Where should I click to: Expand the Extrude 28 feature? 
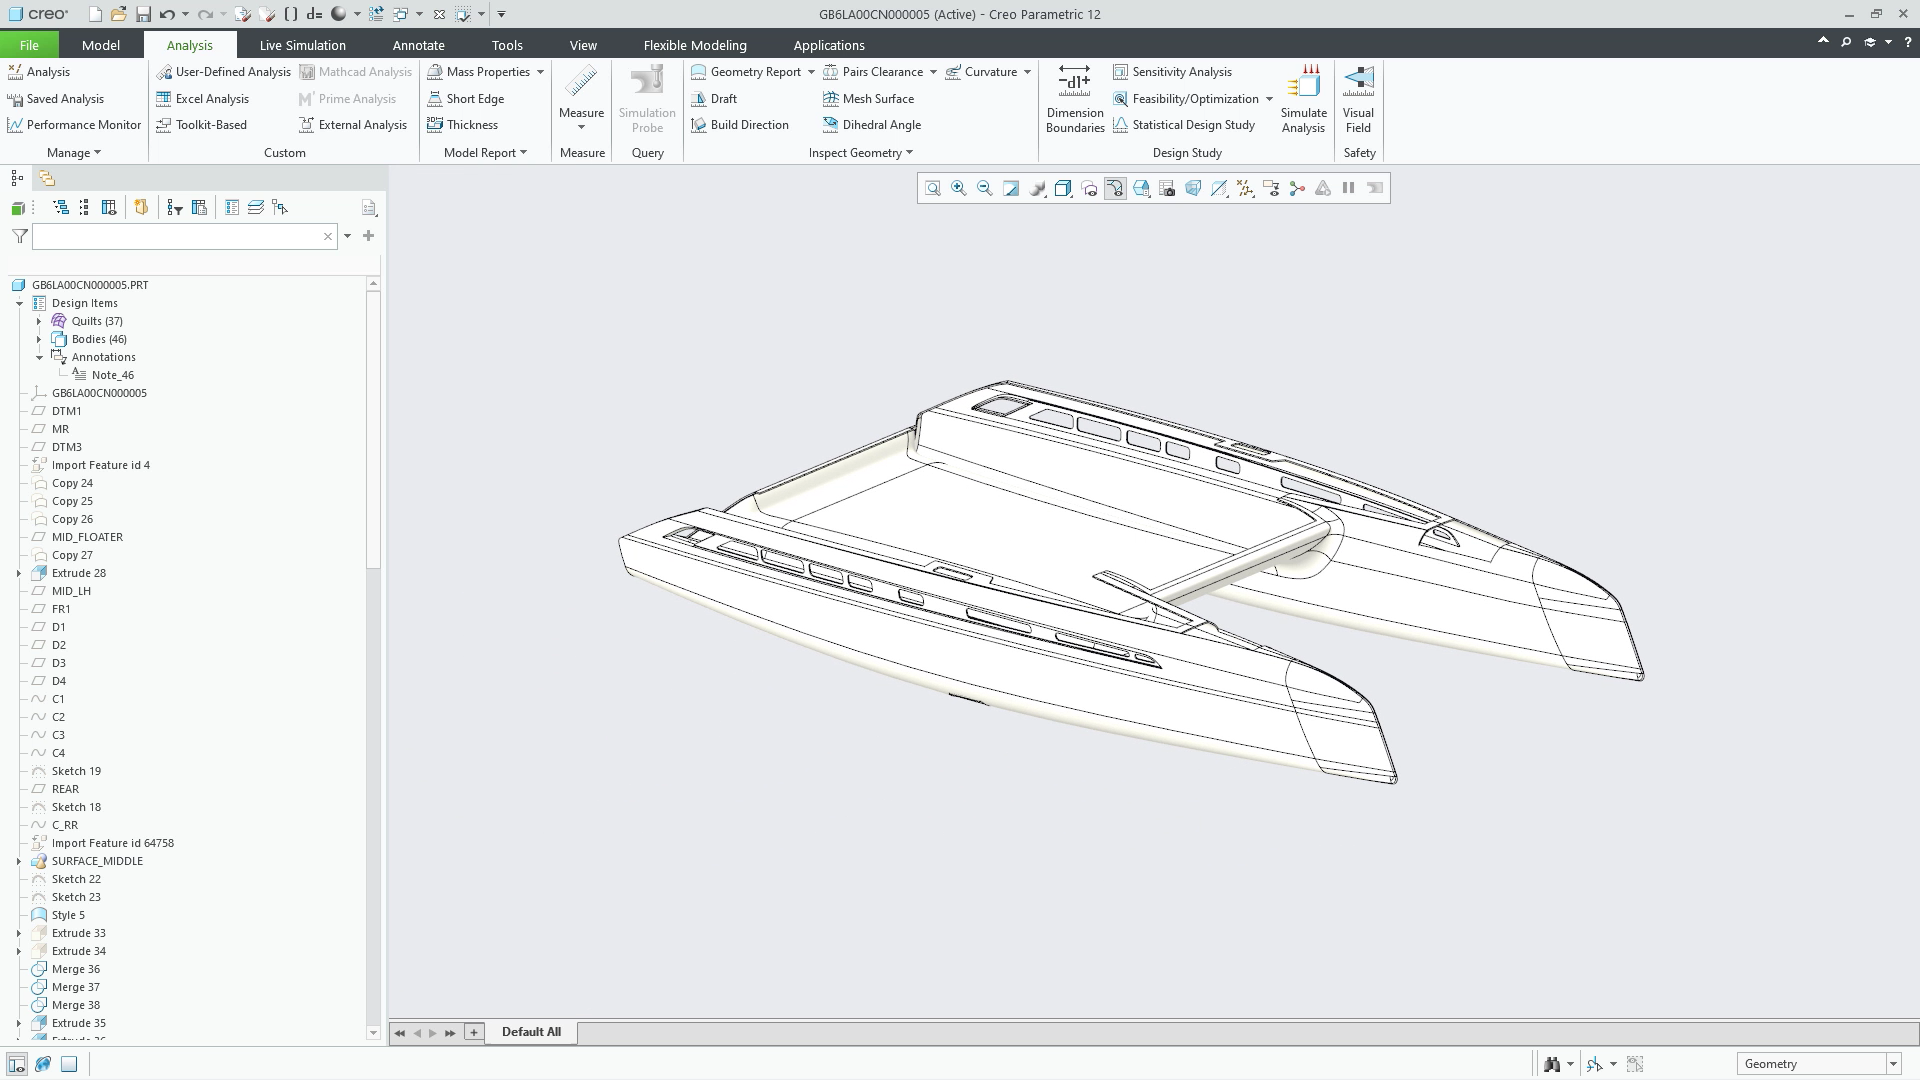(x=19, y=573)
